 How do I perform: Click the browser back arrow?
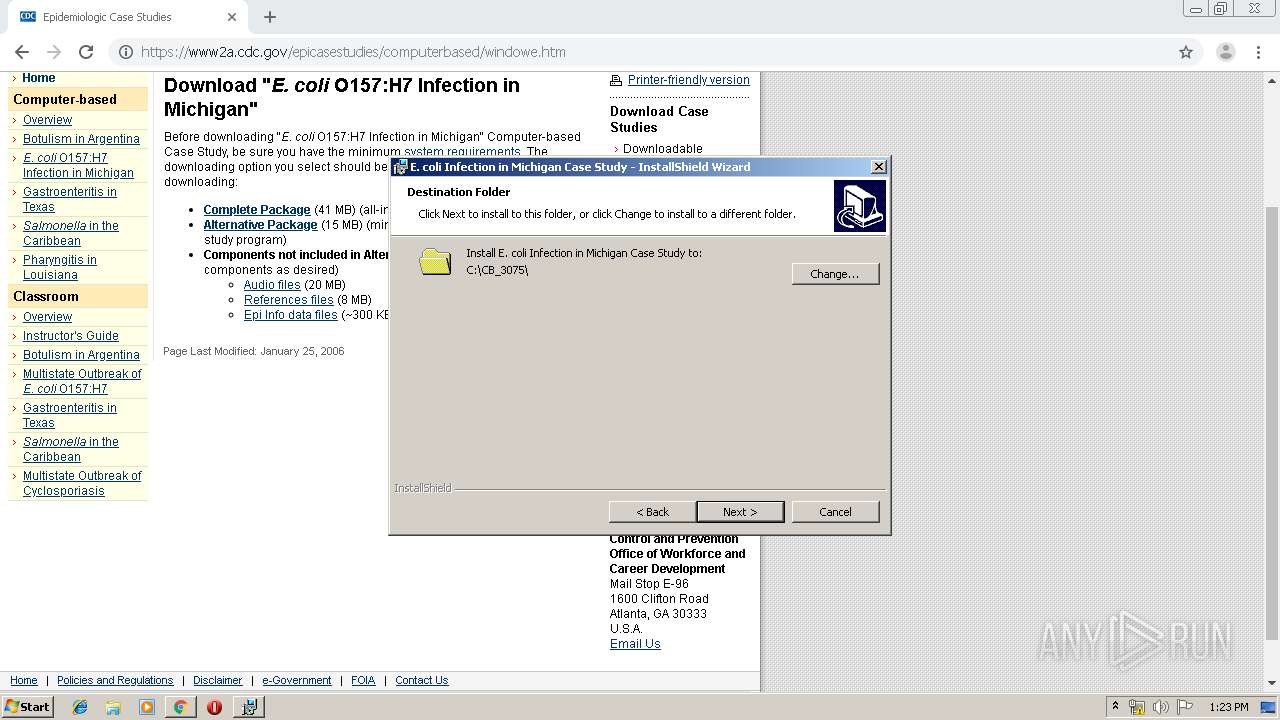(22, 52)
